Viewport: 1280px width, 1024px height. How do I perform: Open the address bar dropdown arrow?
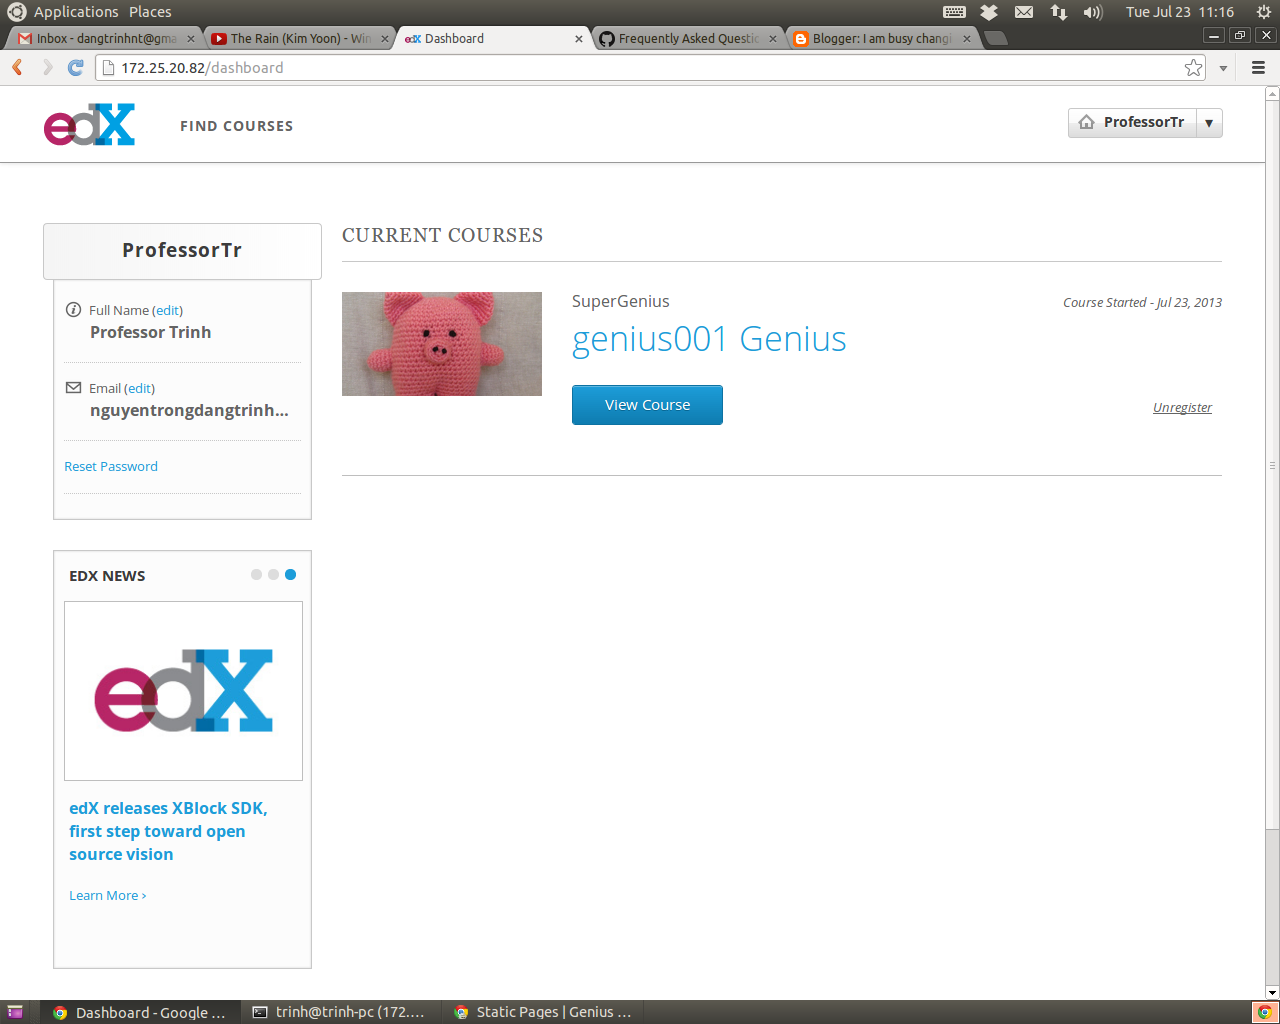(1222, 68)
